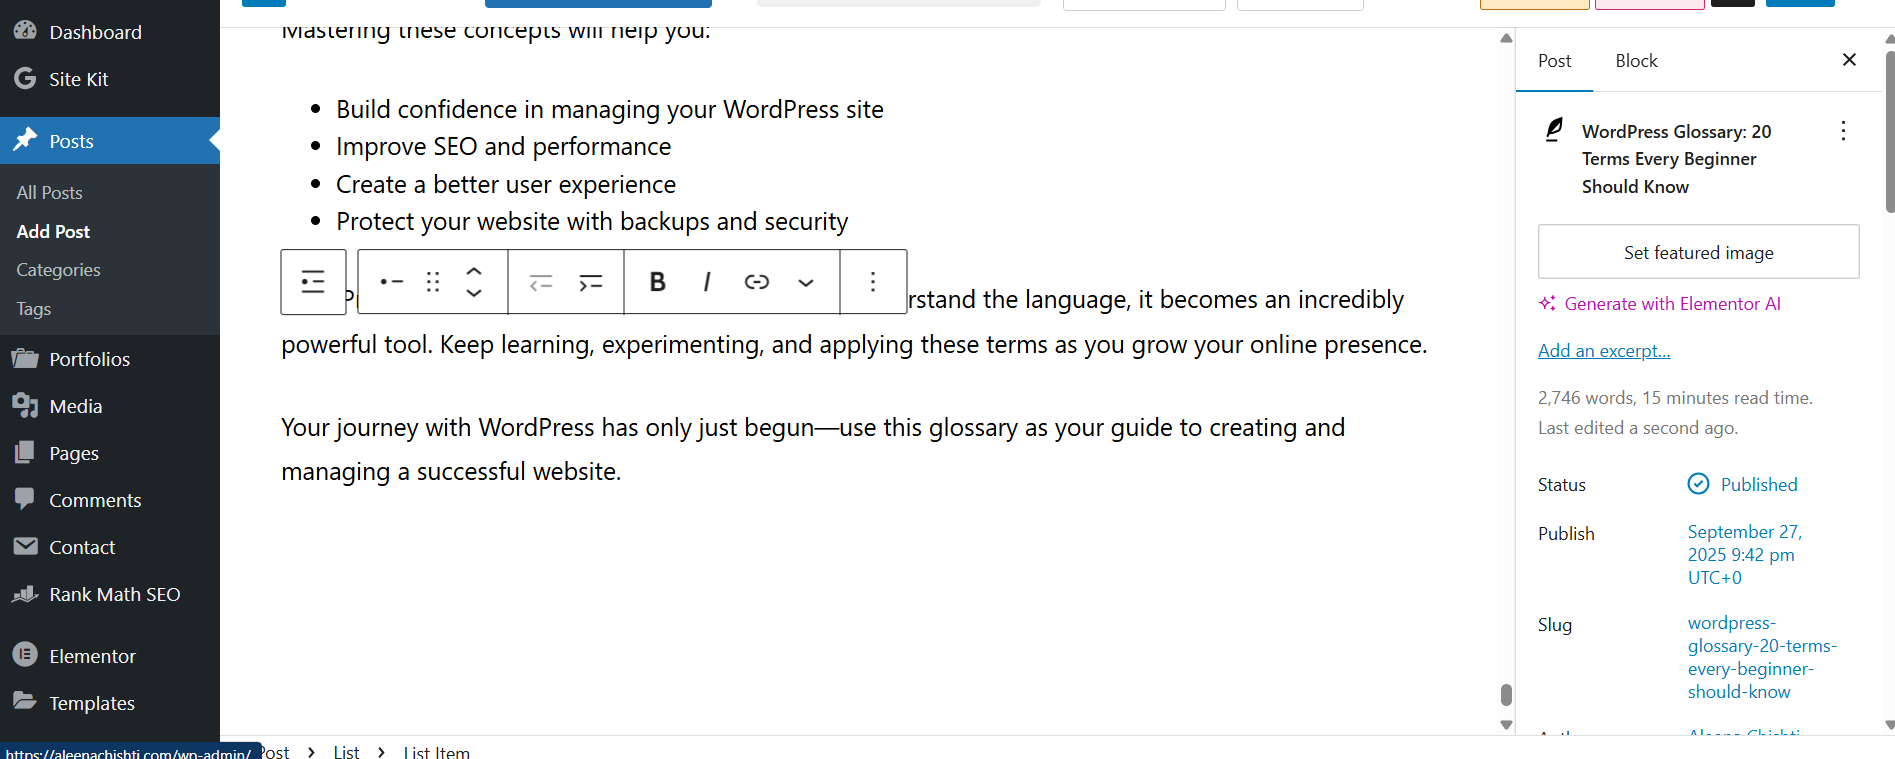Viewport: 1895px width, 759px height.
Task: Close the settings sidebar
Action: click(x=1849, y=60)
